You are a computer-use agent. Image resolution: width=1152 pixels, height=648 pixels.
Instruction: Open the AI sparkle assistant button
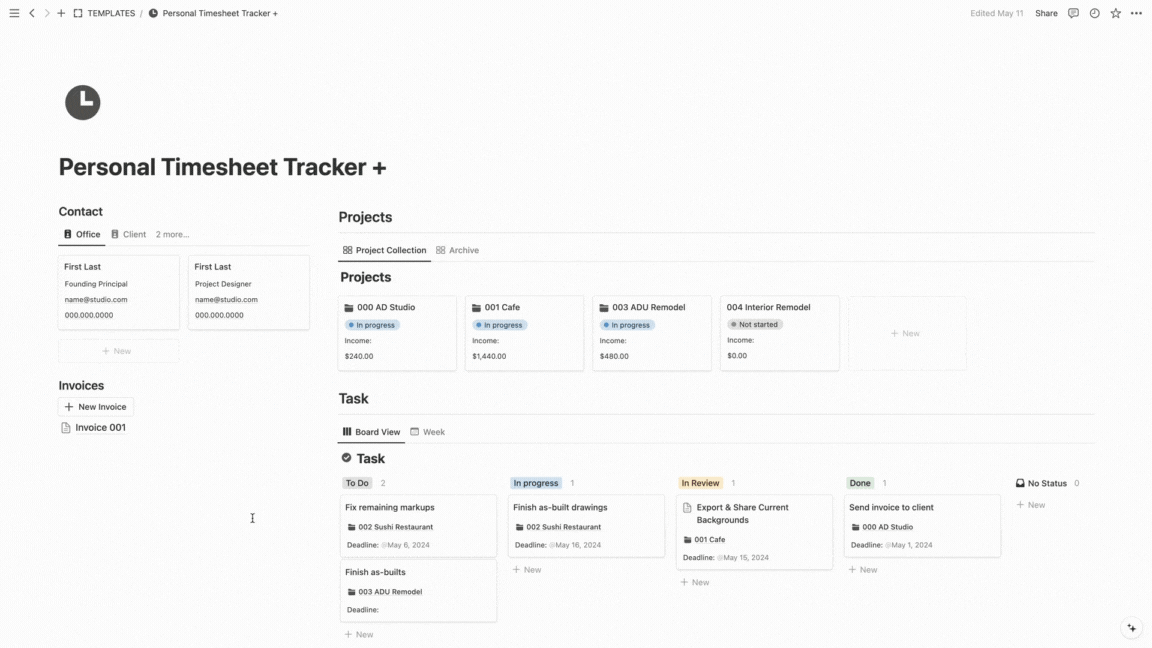click(1131, 628)
